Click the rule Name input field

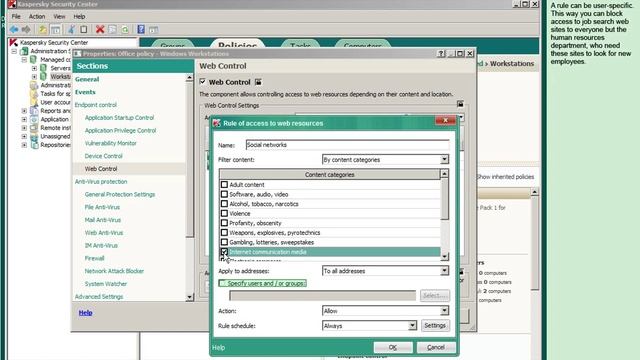pos(347,145)
